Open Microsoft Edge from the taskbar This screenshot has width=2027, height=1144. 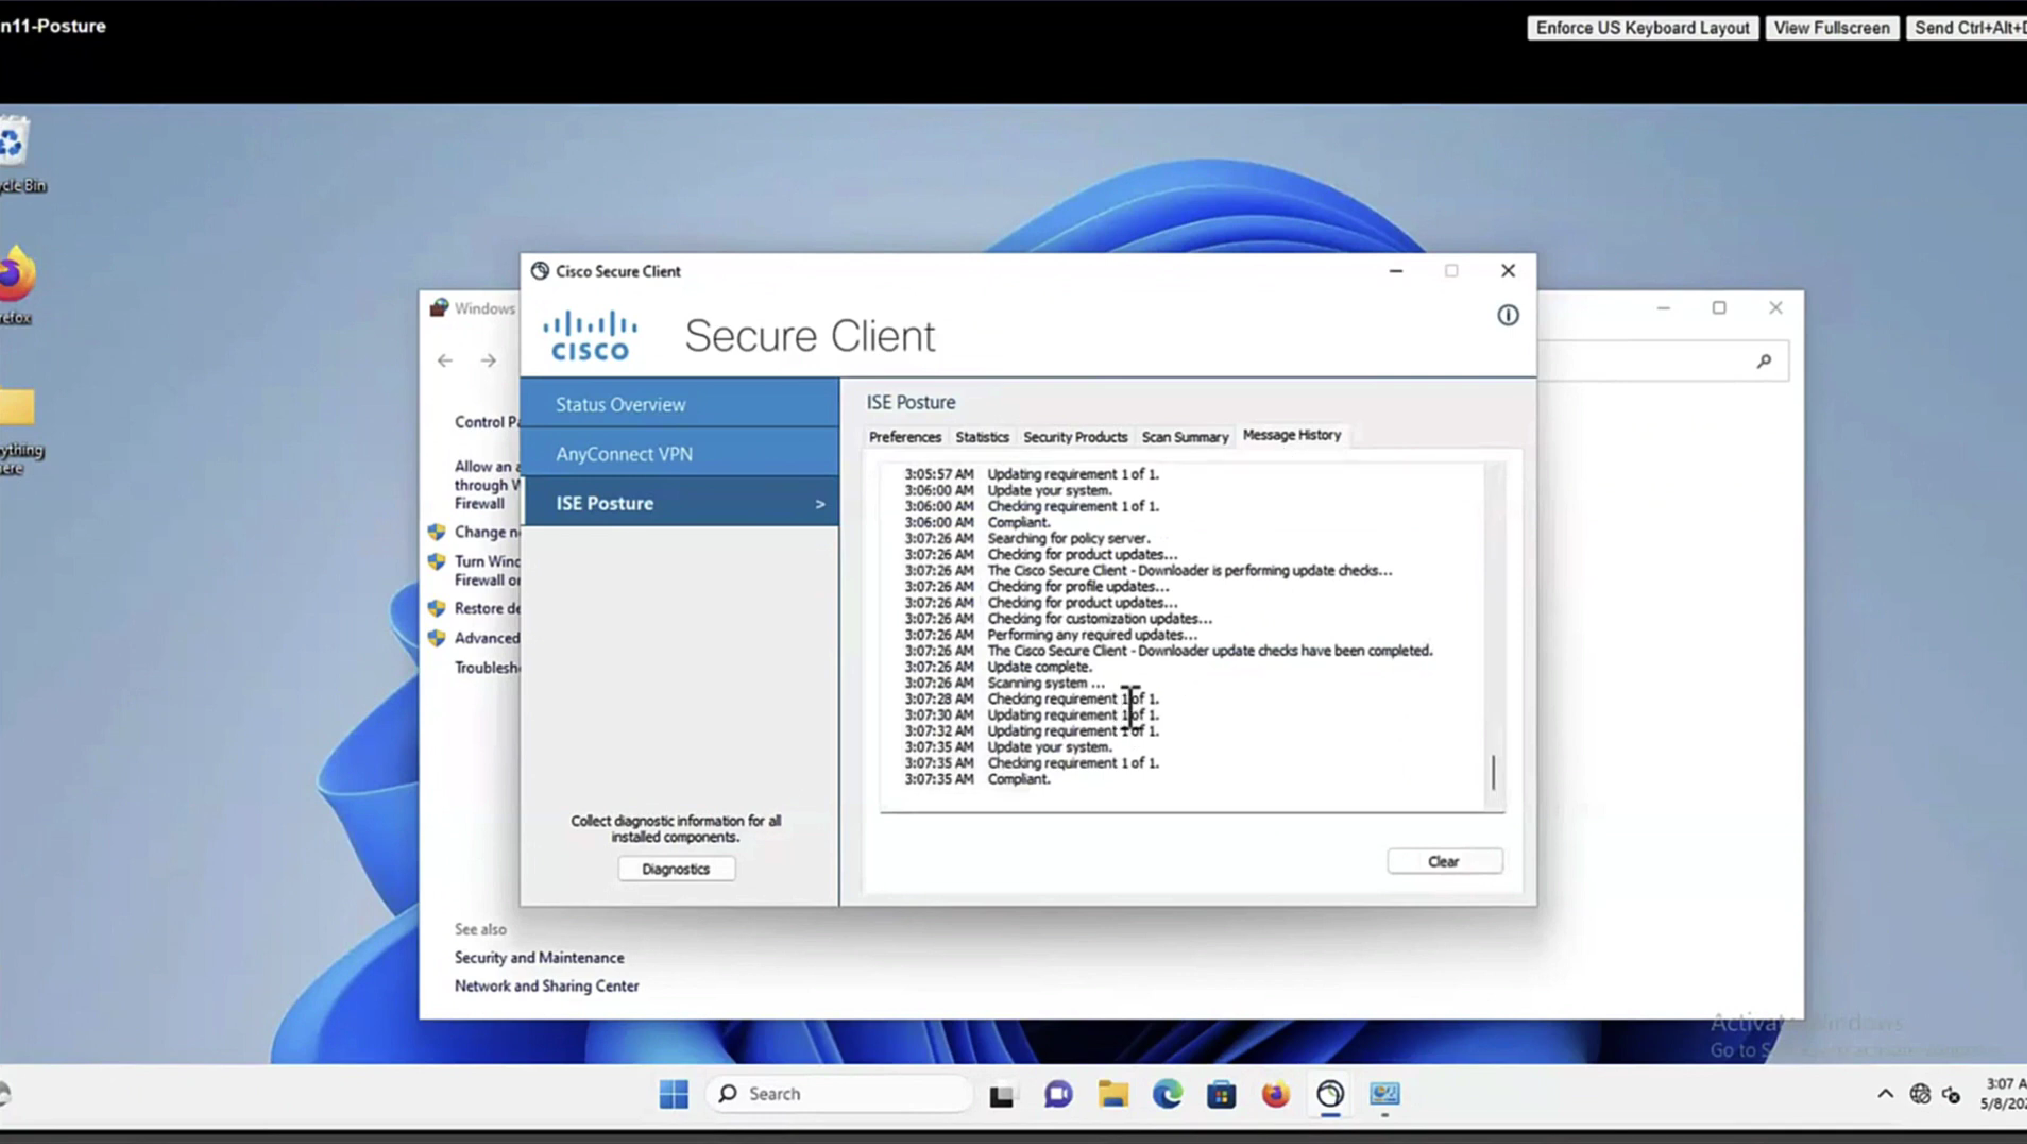point(1167,1094)
